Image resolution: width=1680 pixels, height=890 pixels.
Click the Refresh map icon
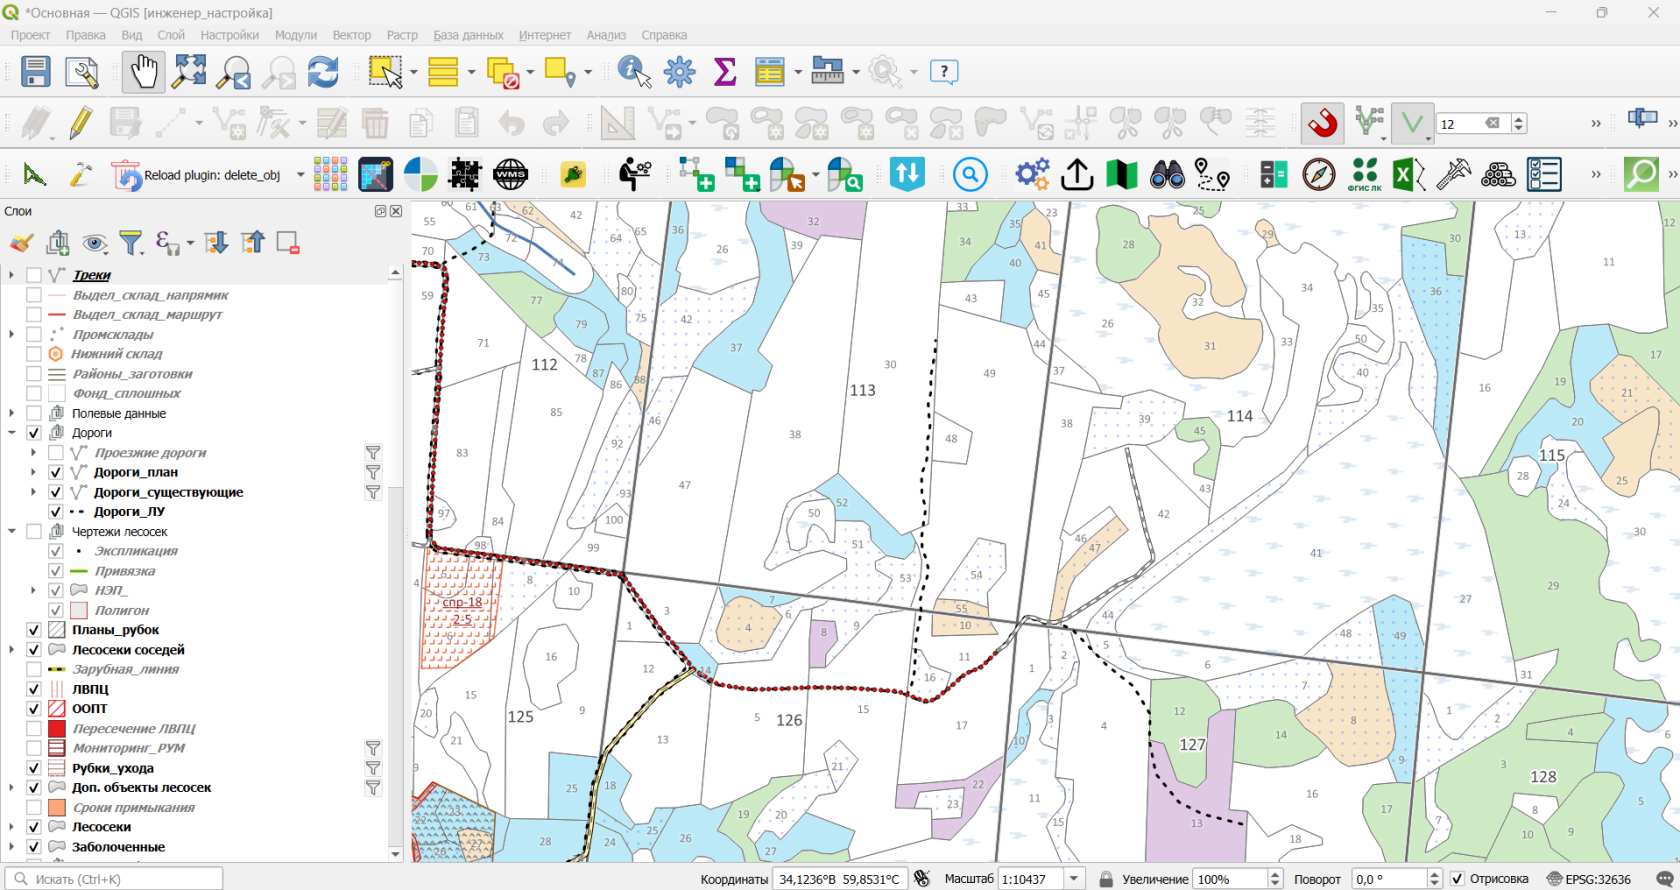tap(322, 72)
